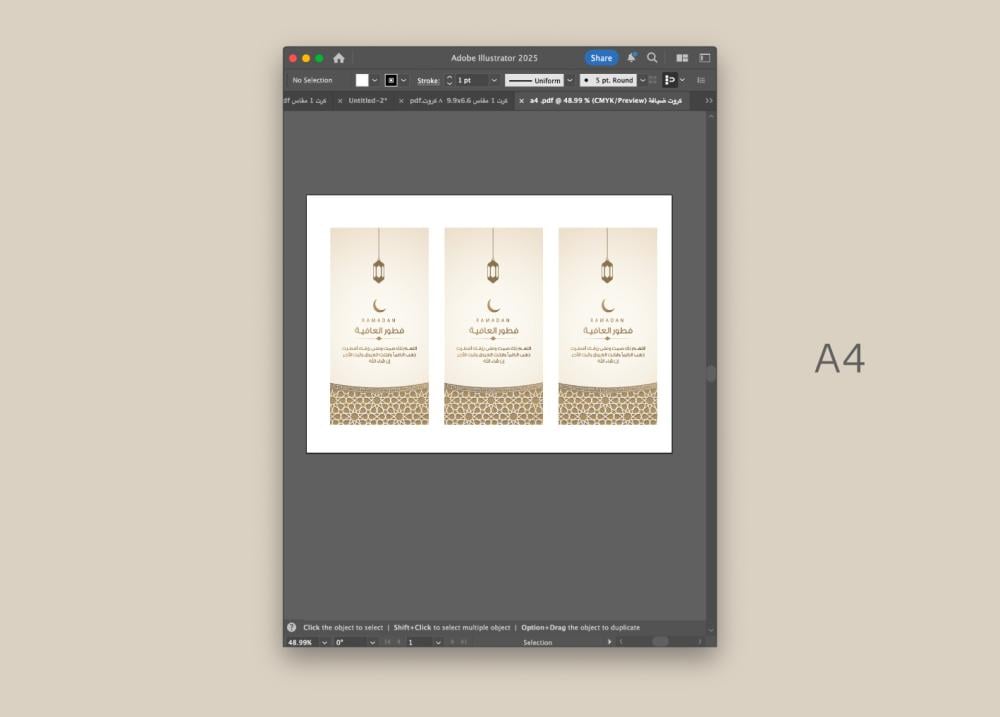This screenshot has width=1000, height=717.
Task: Click the workspace switcher icon
Action: 704,58
